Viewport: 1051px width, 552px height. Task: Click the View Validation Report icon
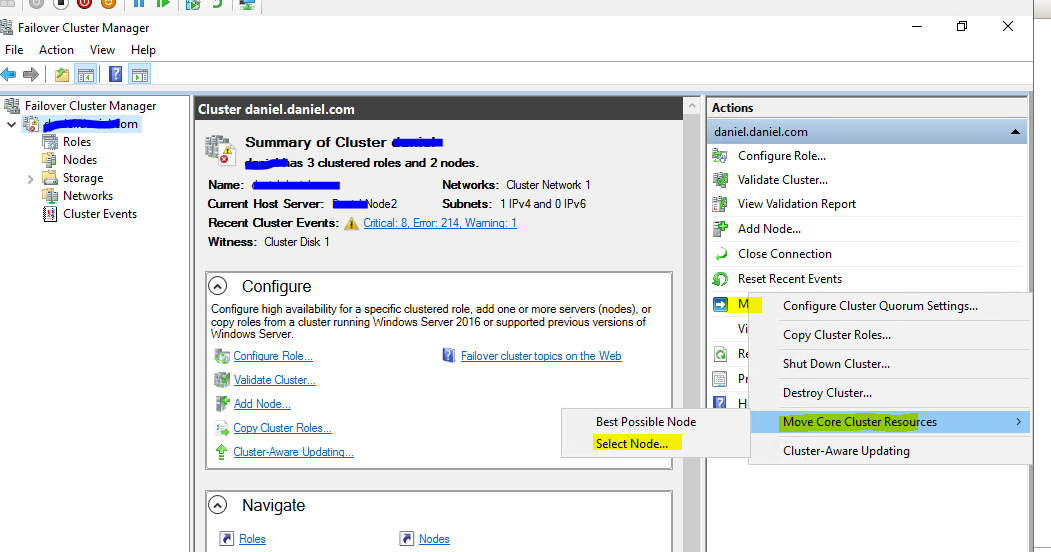click(720, 204)
